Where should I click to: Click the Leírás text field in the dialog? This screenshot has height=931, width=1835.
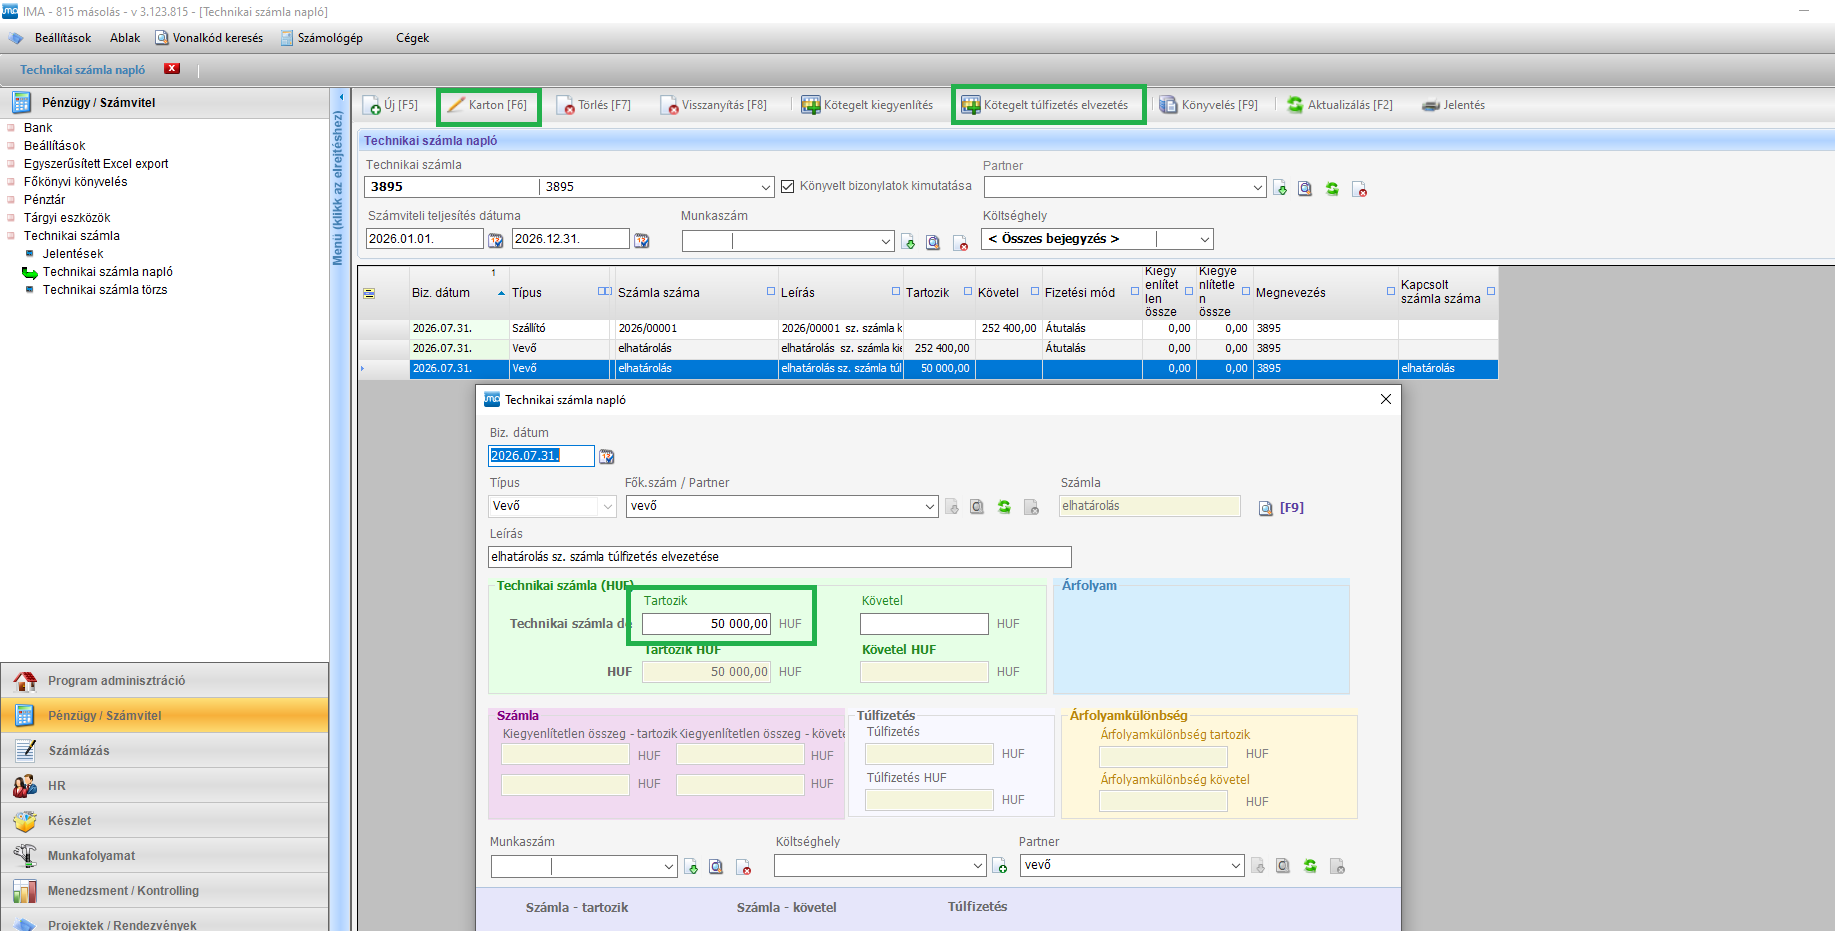tap(780, 557)
